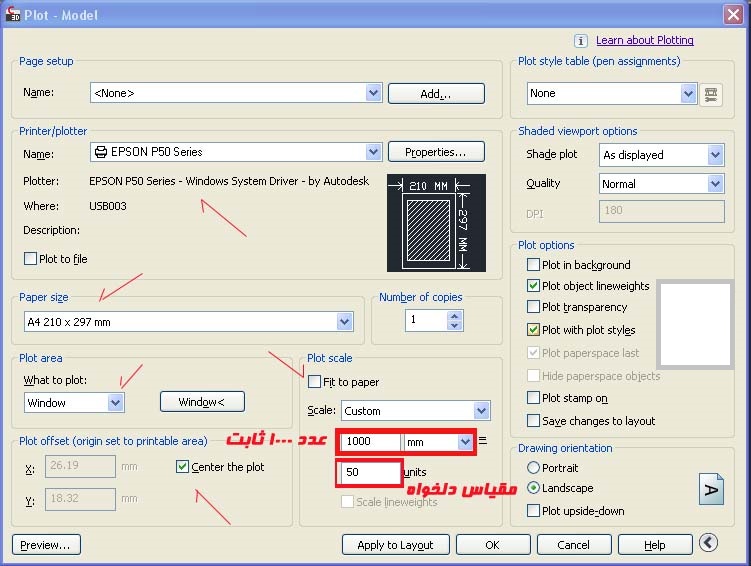
Task: Click the printer Properties button
Action: click(x=435, y=152)
